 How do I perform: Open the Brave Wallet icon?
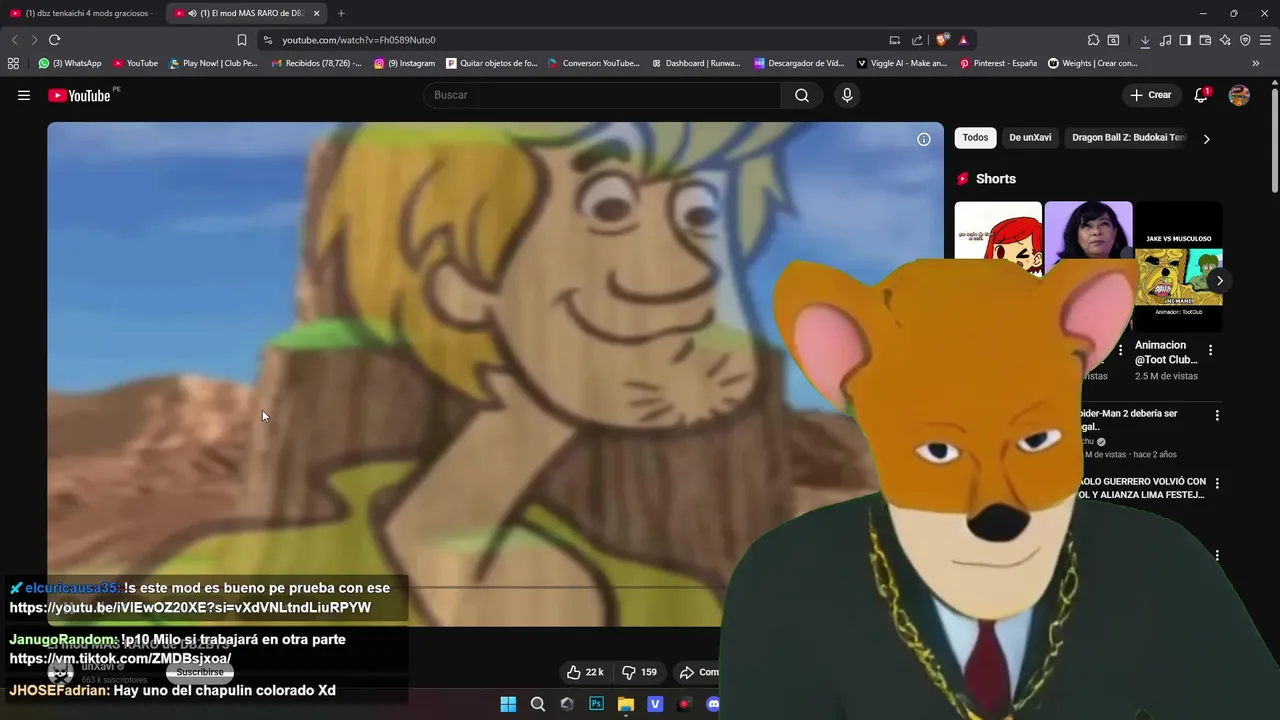[x=1205, y=40]
